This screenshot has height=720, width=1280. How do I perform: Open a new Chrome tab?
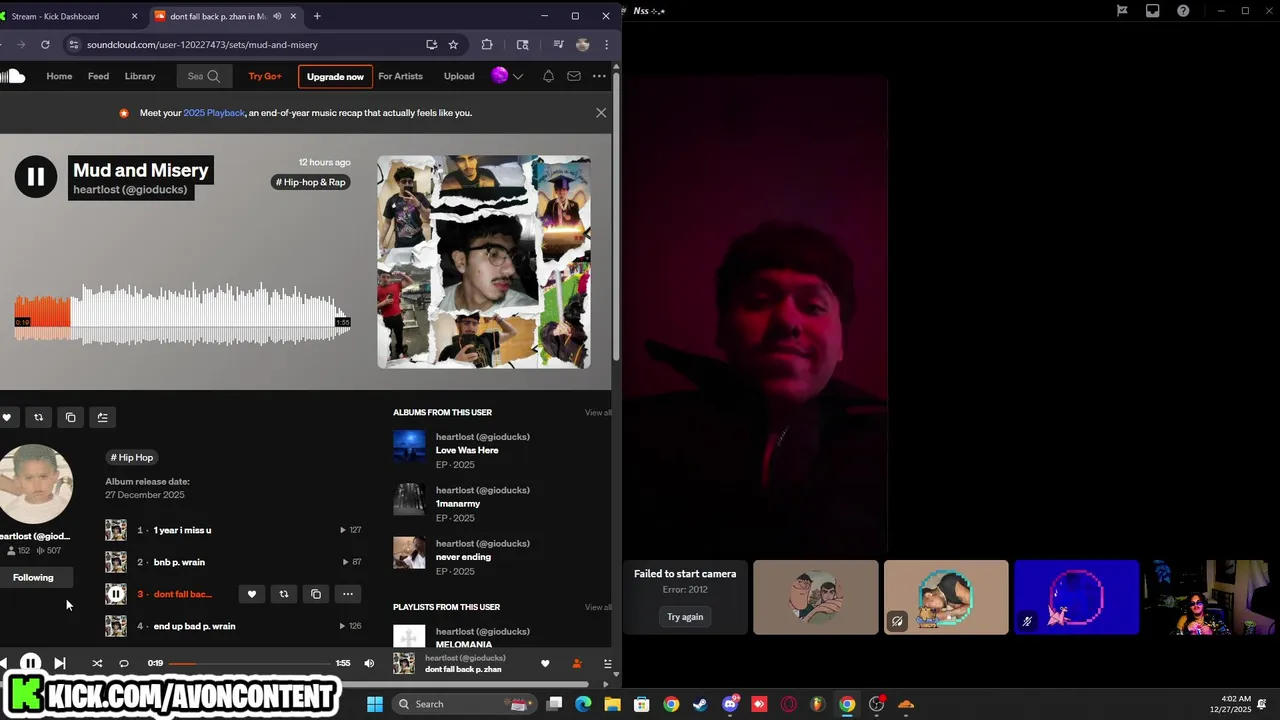pyautogui.click(x=317, y=16)
